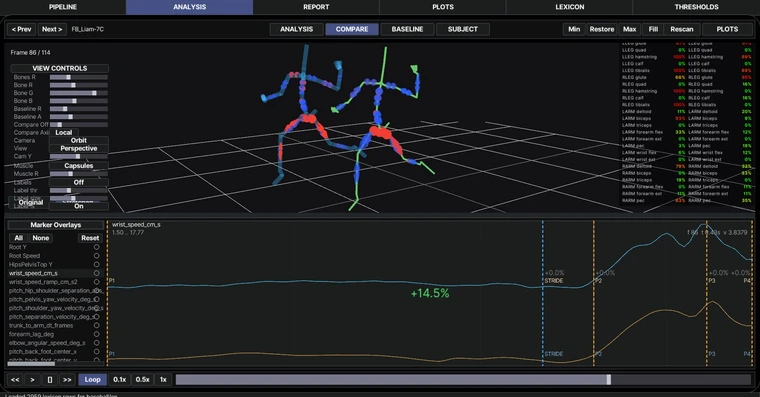The height and width of the screenshot is (397, 760).
Task: Enable Root Speed overlay radio
Action: tap(96, 256)
